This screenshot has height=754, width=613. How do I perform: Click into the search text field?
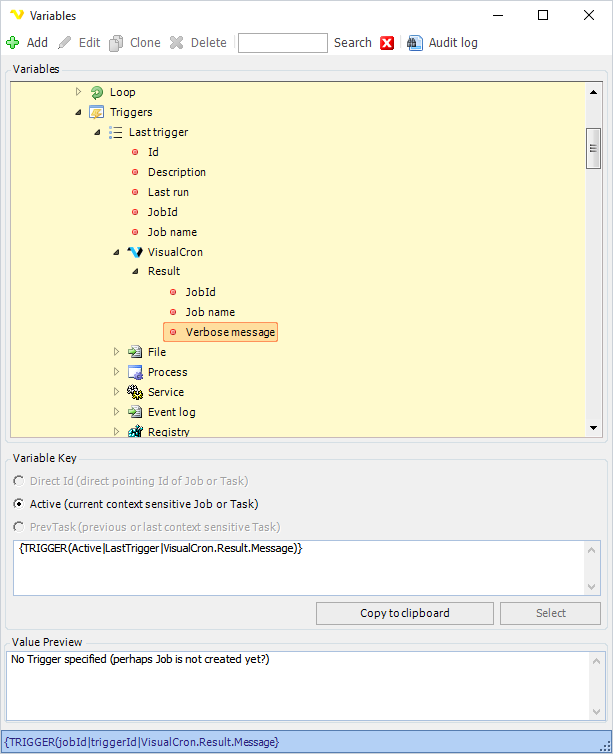pyautogui.click(x=282, y=43)
